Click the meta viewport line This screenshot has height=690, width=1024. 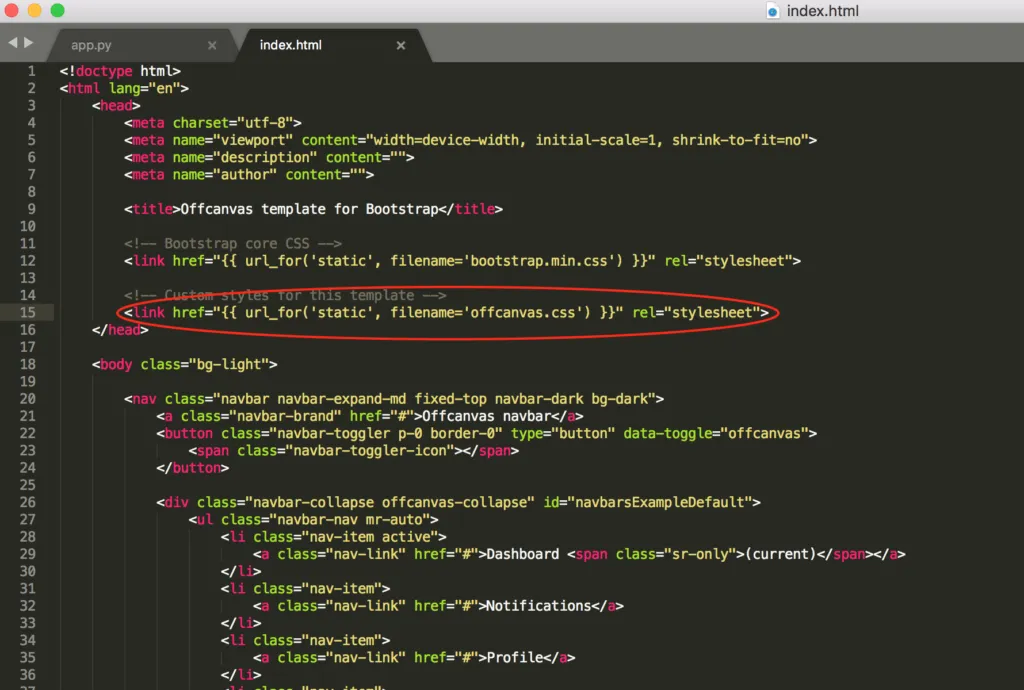(x=470, y=140)
